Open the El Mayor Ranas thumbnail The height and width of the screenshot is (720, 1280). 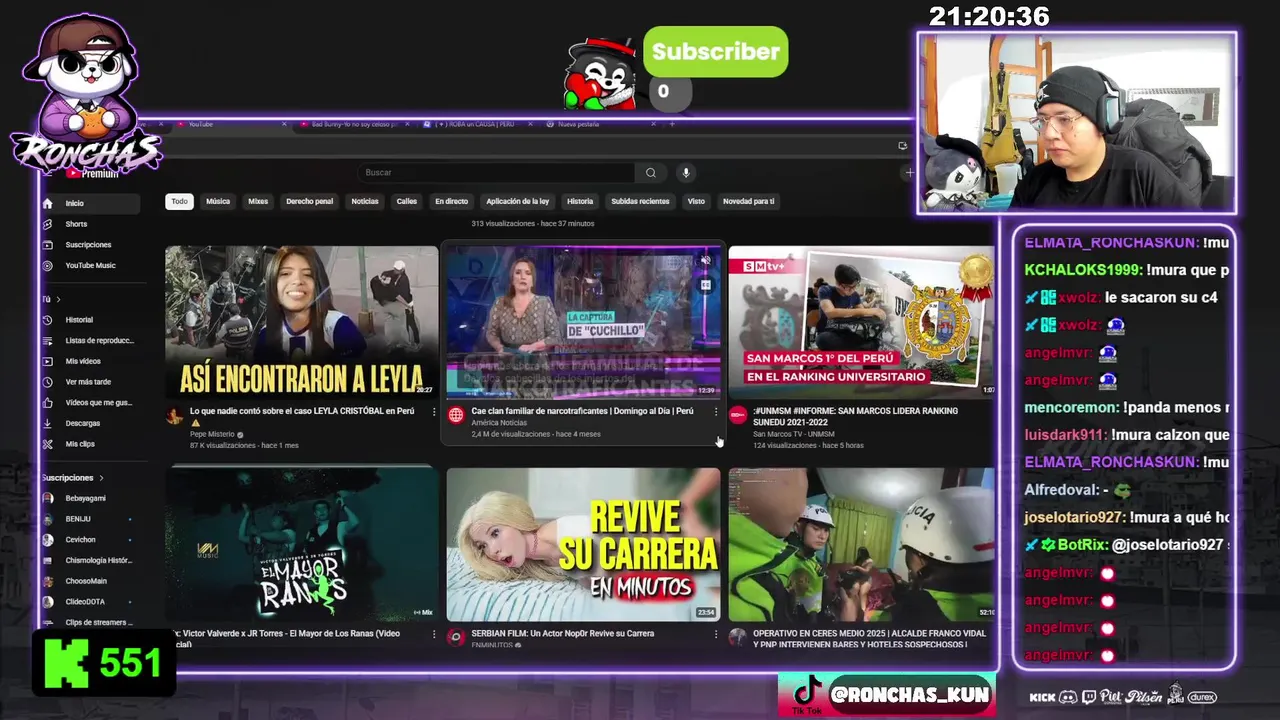301,545
